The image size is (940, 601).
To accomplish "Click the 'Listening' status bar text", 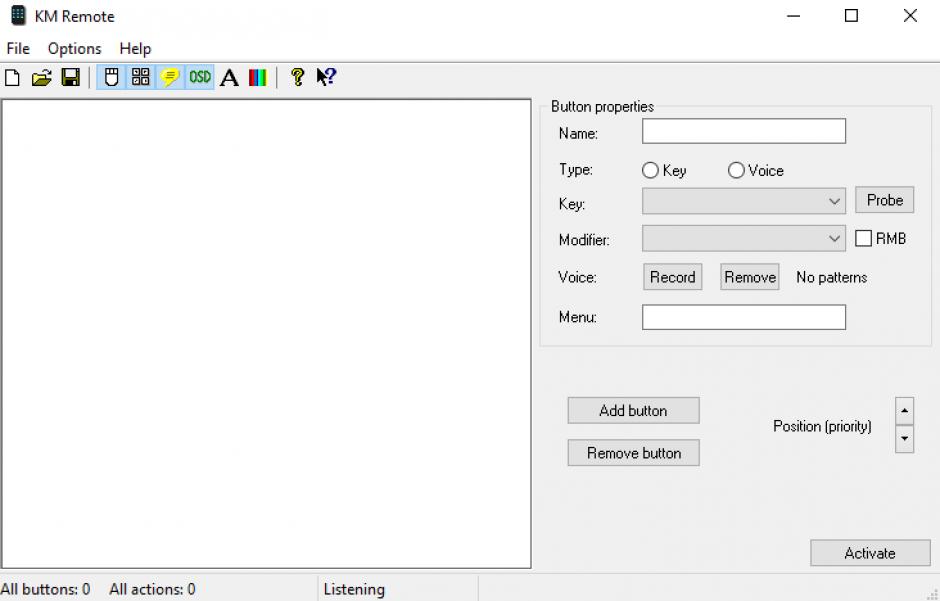I will click(x=354, y=590).
